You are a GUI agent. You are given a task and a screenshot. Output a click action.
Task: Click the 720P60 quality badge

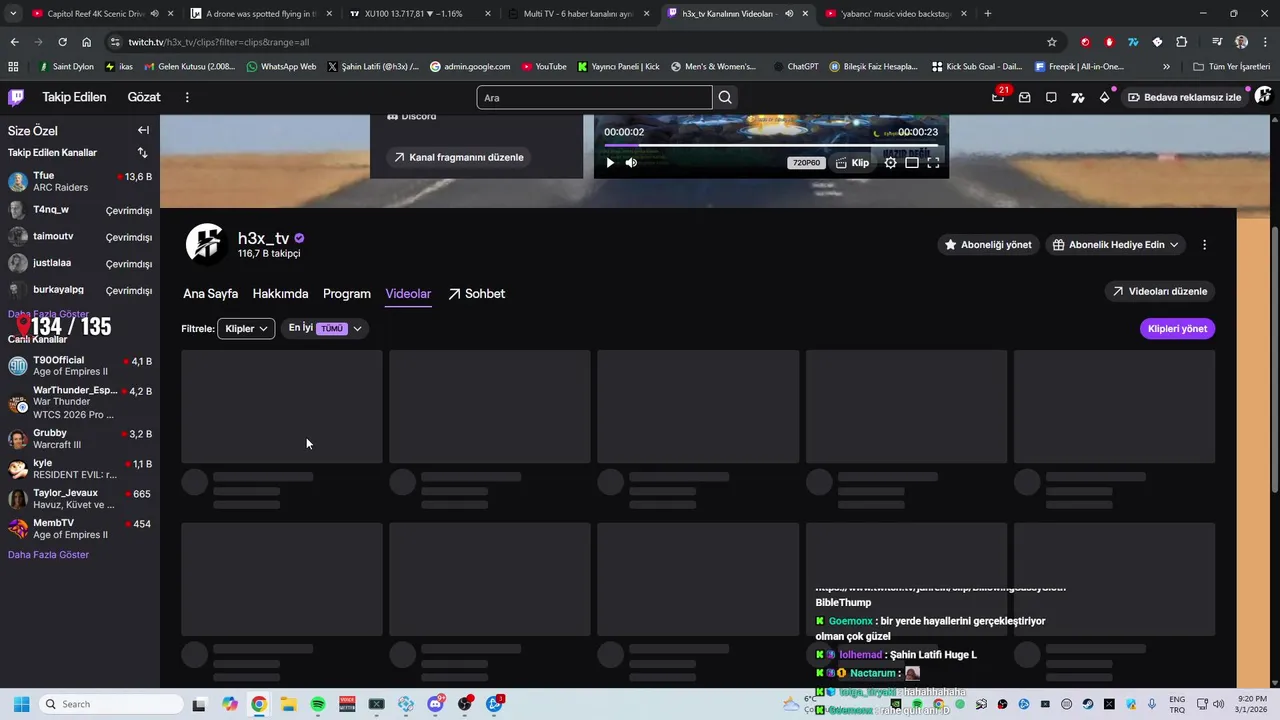(x=806, y=163)
